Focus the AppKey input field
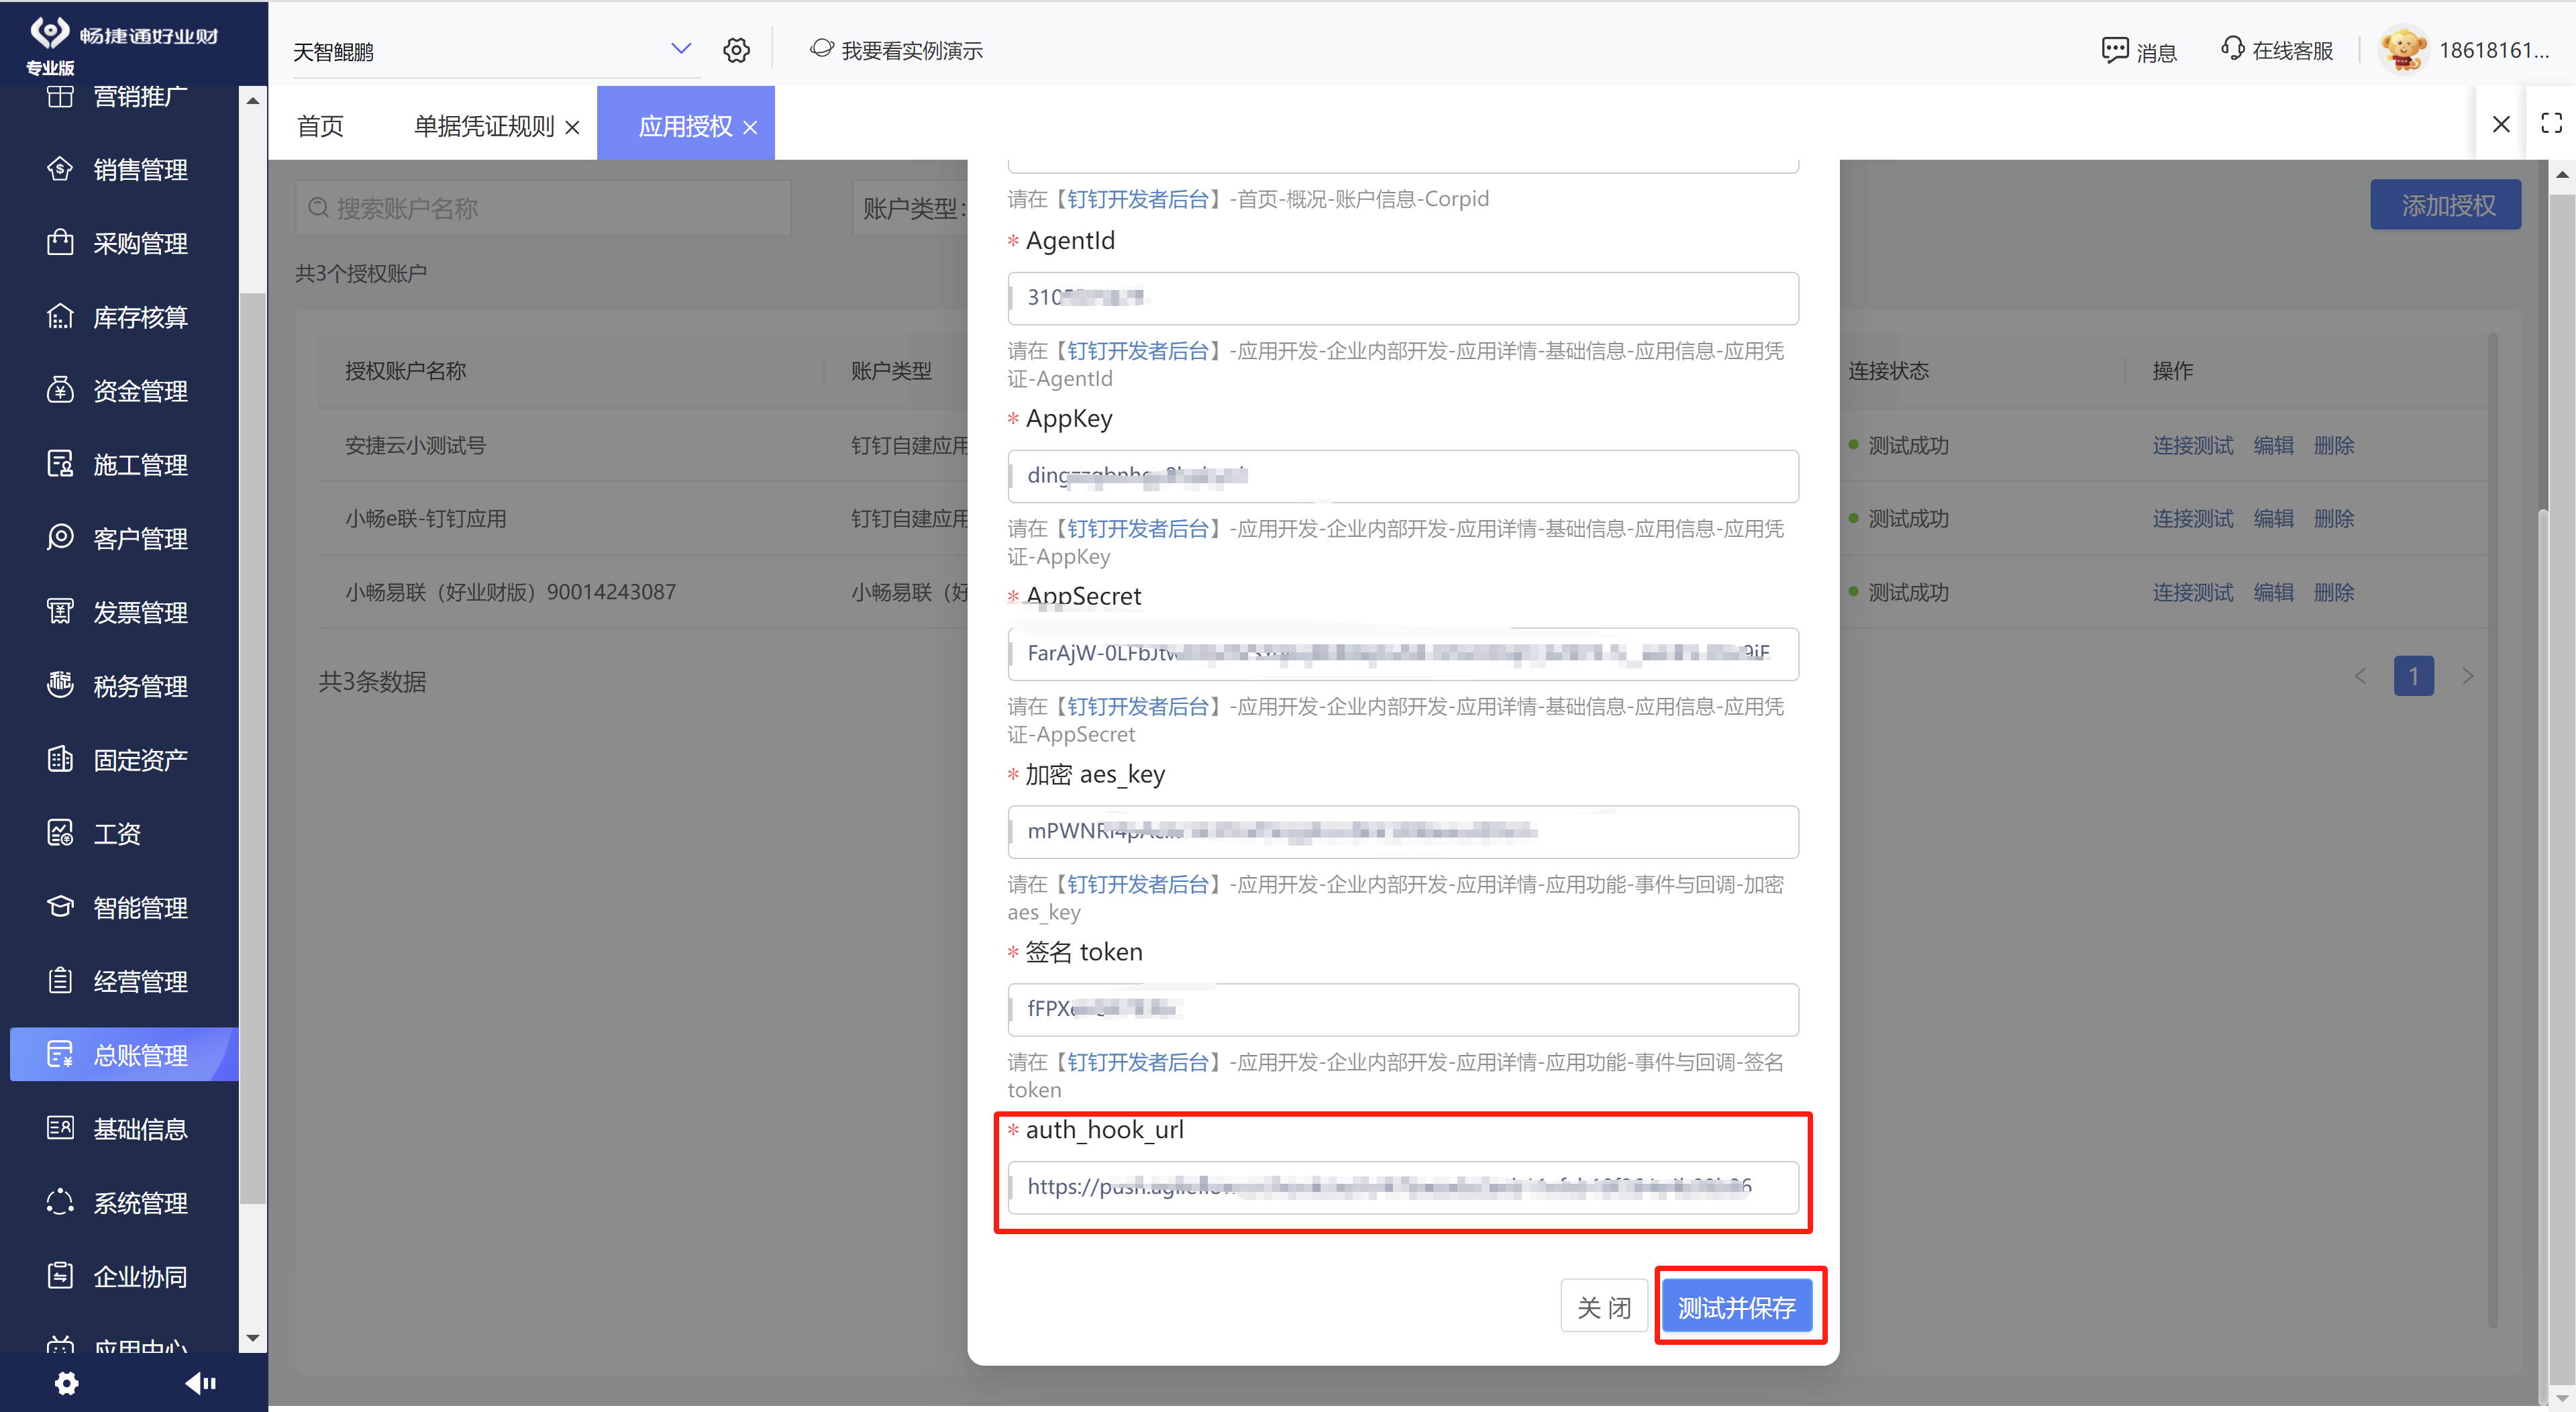 pyautogui.click(x=1403, y=476)
